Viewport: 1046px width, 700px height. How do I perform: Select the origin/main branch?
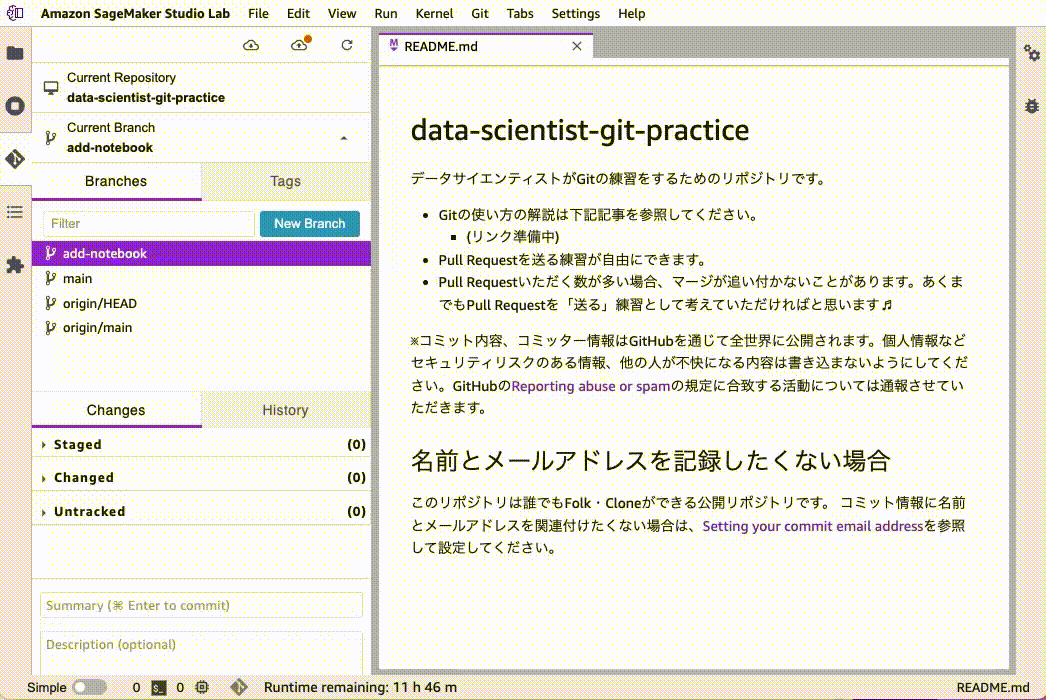201,328
